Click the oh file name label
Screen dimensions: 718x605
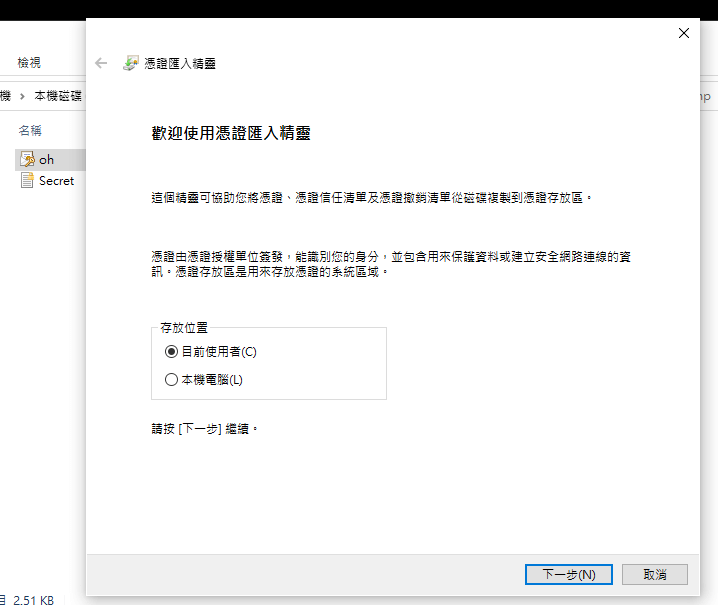coord(47,159)
